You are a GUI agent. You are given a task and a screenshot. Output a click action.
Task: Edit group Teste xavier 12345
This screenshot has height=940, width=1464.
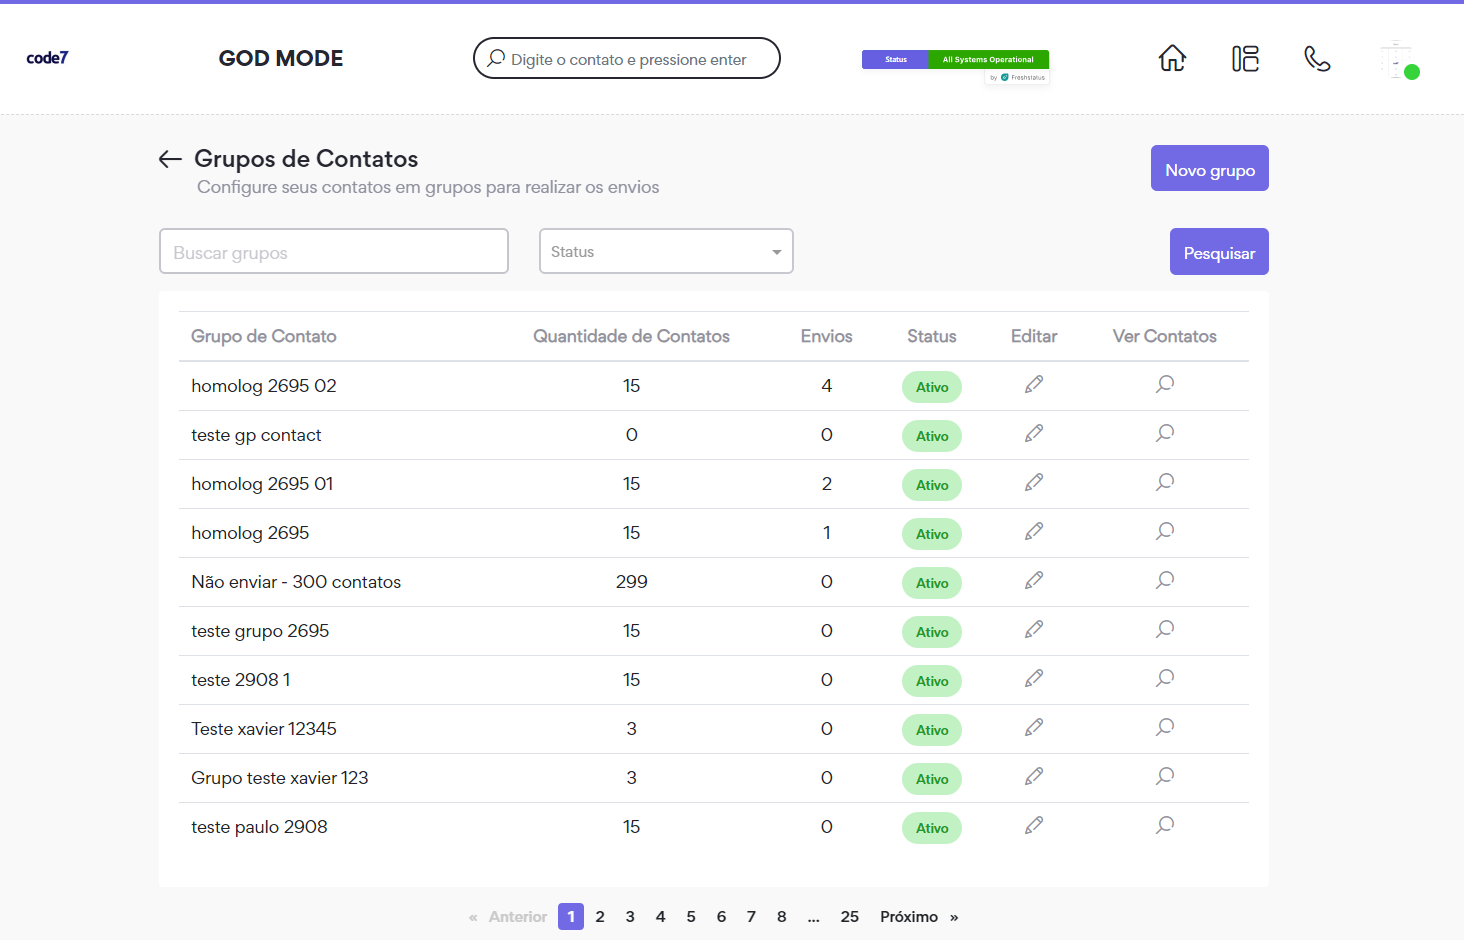click(x=1034, y=728)
